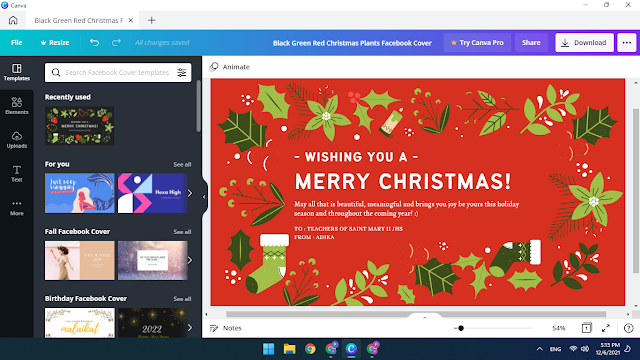Enter fullscreen present mode
The height and width of the screenshot is (360, 640).
click(606, 328)
